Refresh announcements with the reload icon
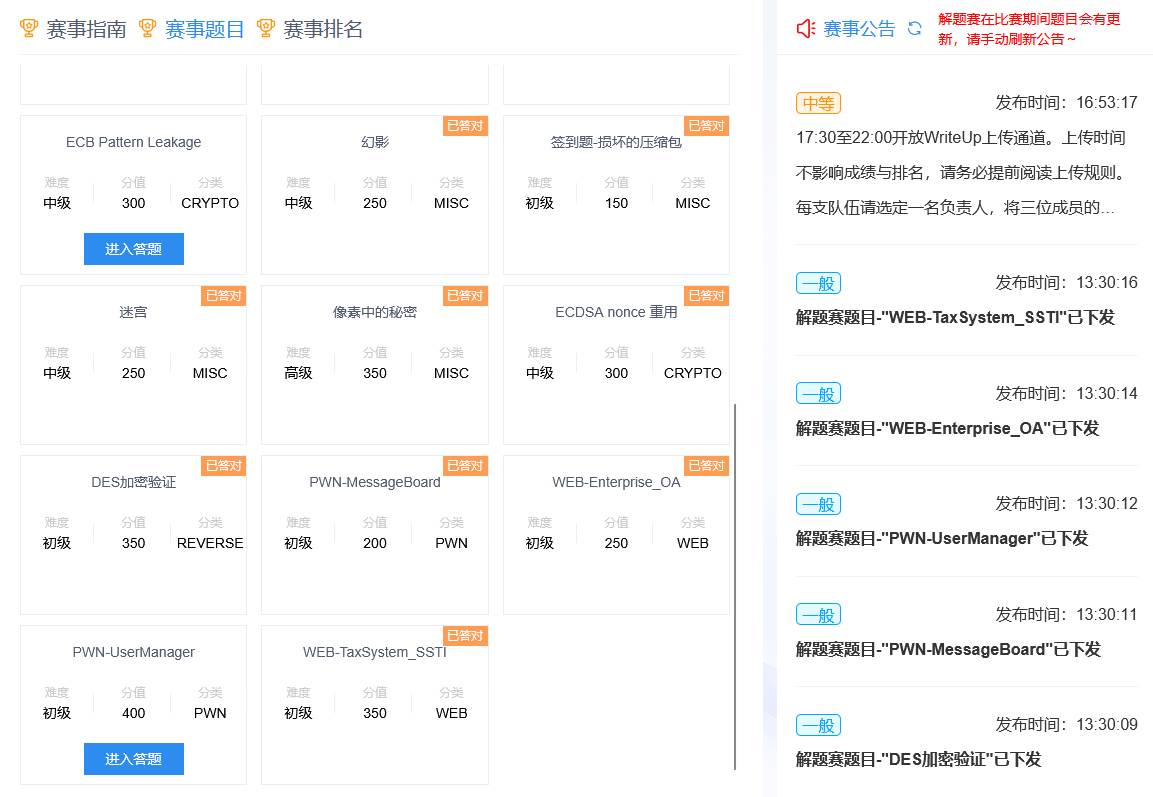The width and height of the screenshot is (1153, 797). tap(915, 29)
